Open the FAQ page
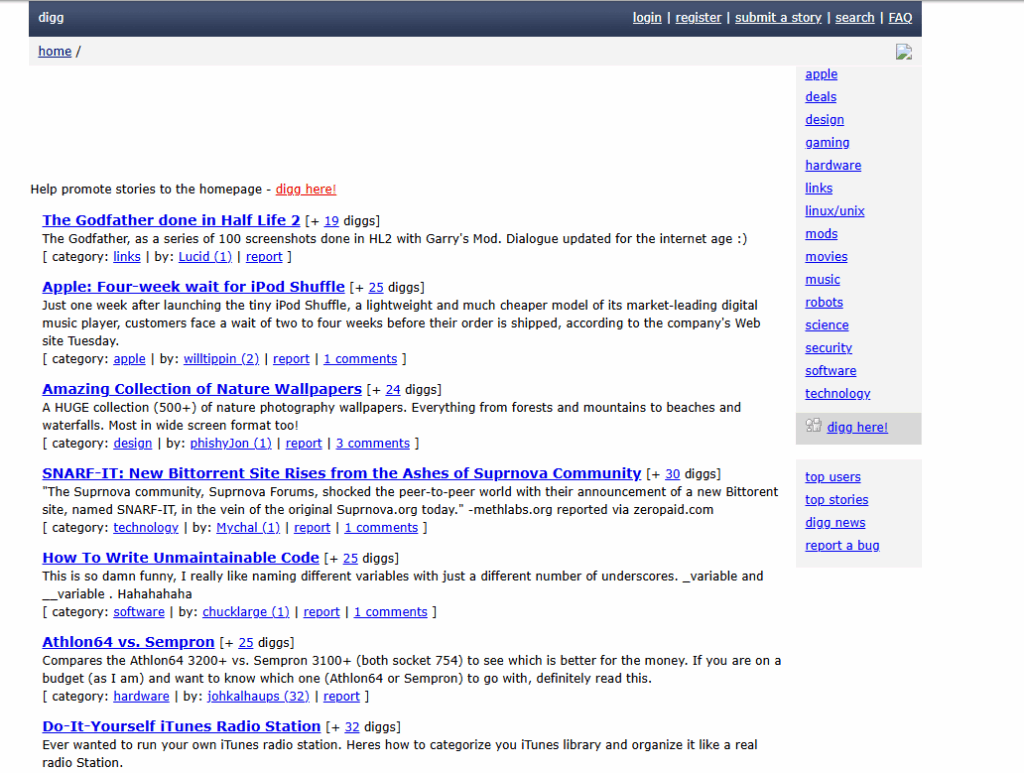The width and height of the screenshot is (1024, 773). [900, 18]
